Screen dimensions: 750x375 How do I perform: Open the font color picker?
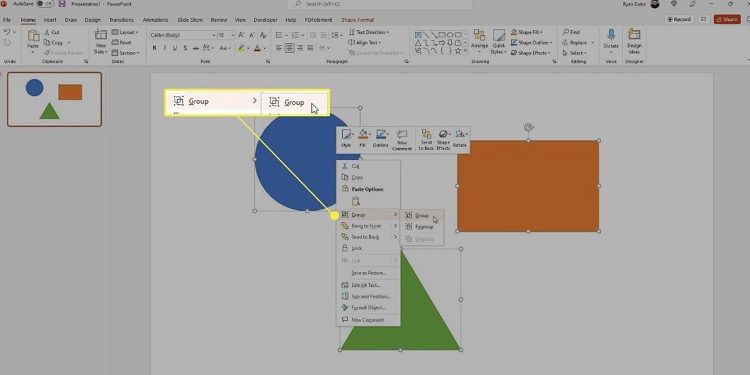pos(260,48)
